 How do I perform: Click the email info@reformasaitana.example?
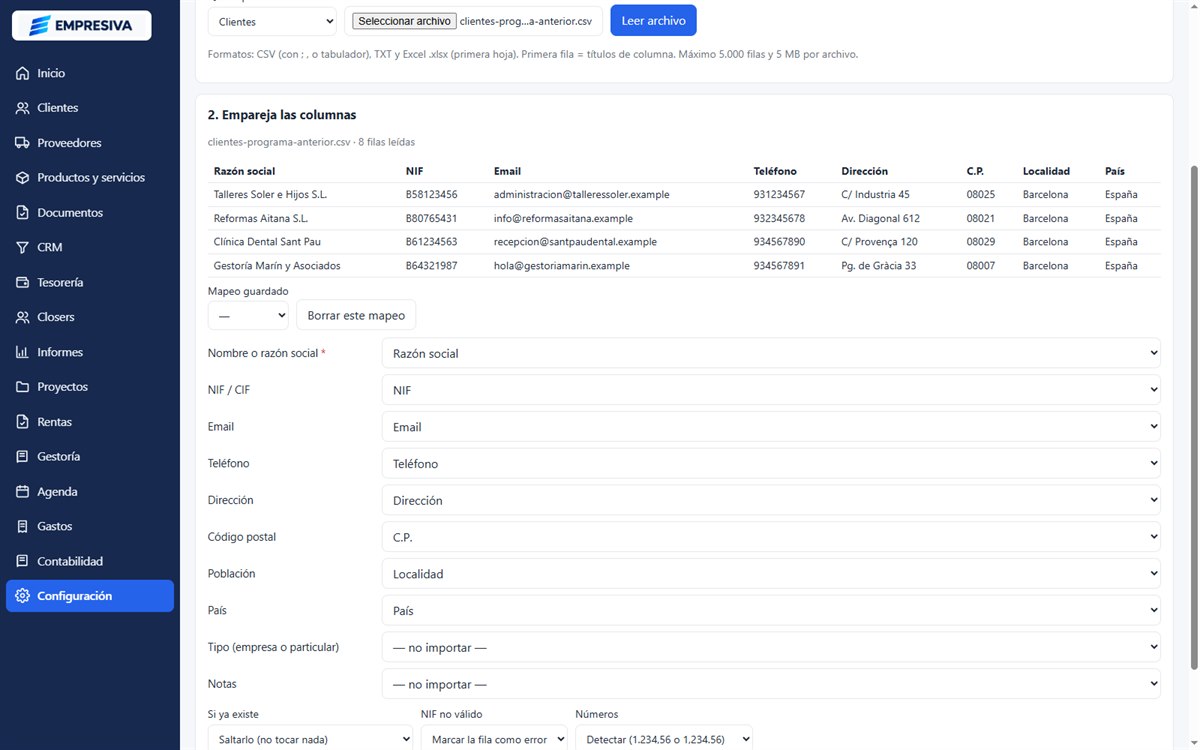pyautogui.click(x=563, y=218)
